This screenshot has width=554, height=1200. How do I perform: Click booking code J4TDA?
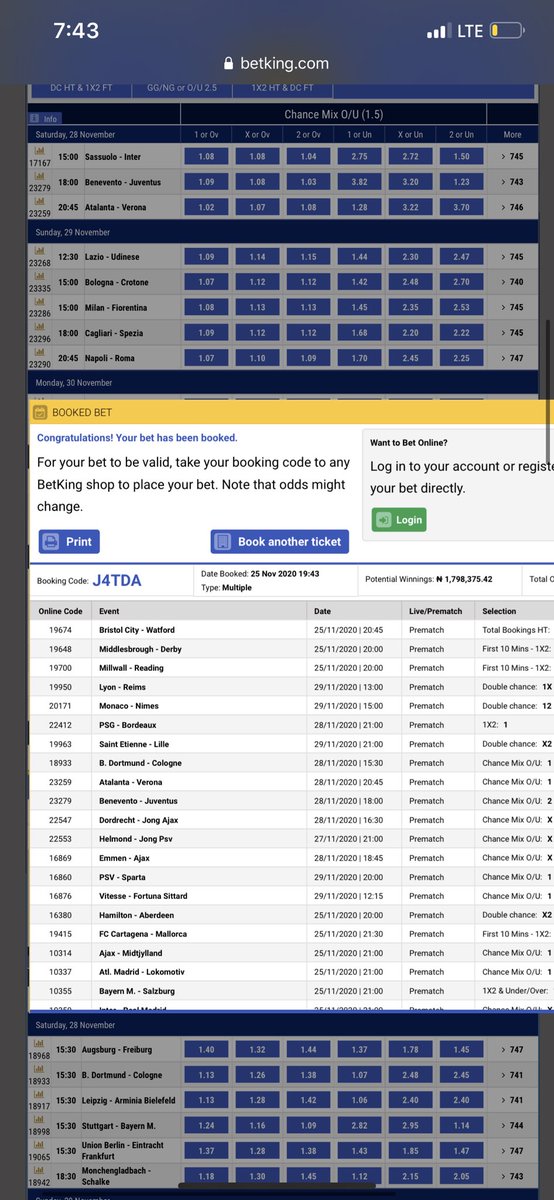[x=117, y=580]
